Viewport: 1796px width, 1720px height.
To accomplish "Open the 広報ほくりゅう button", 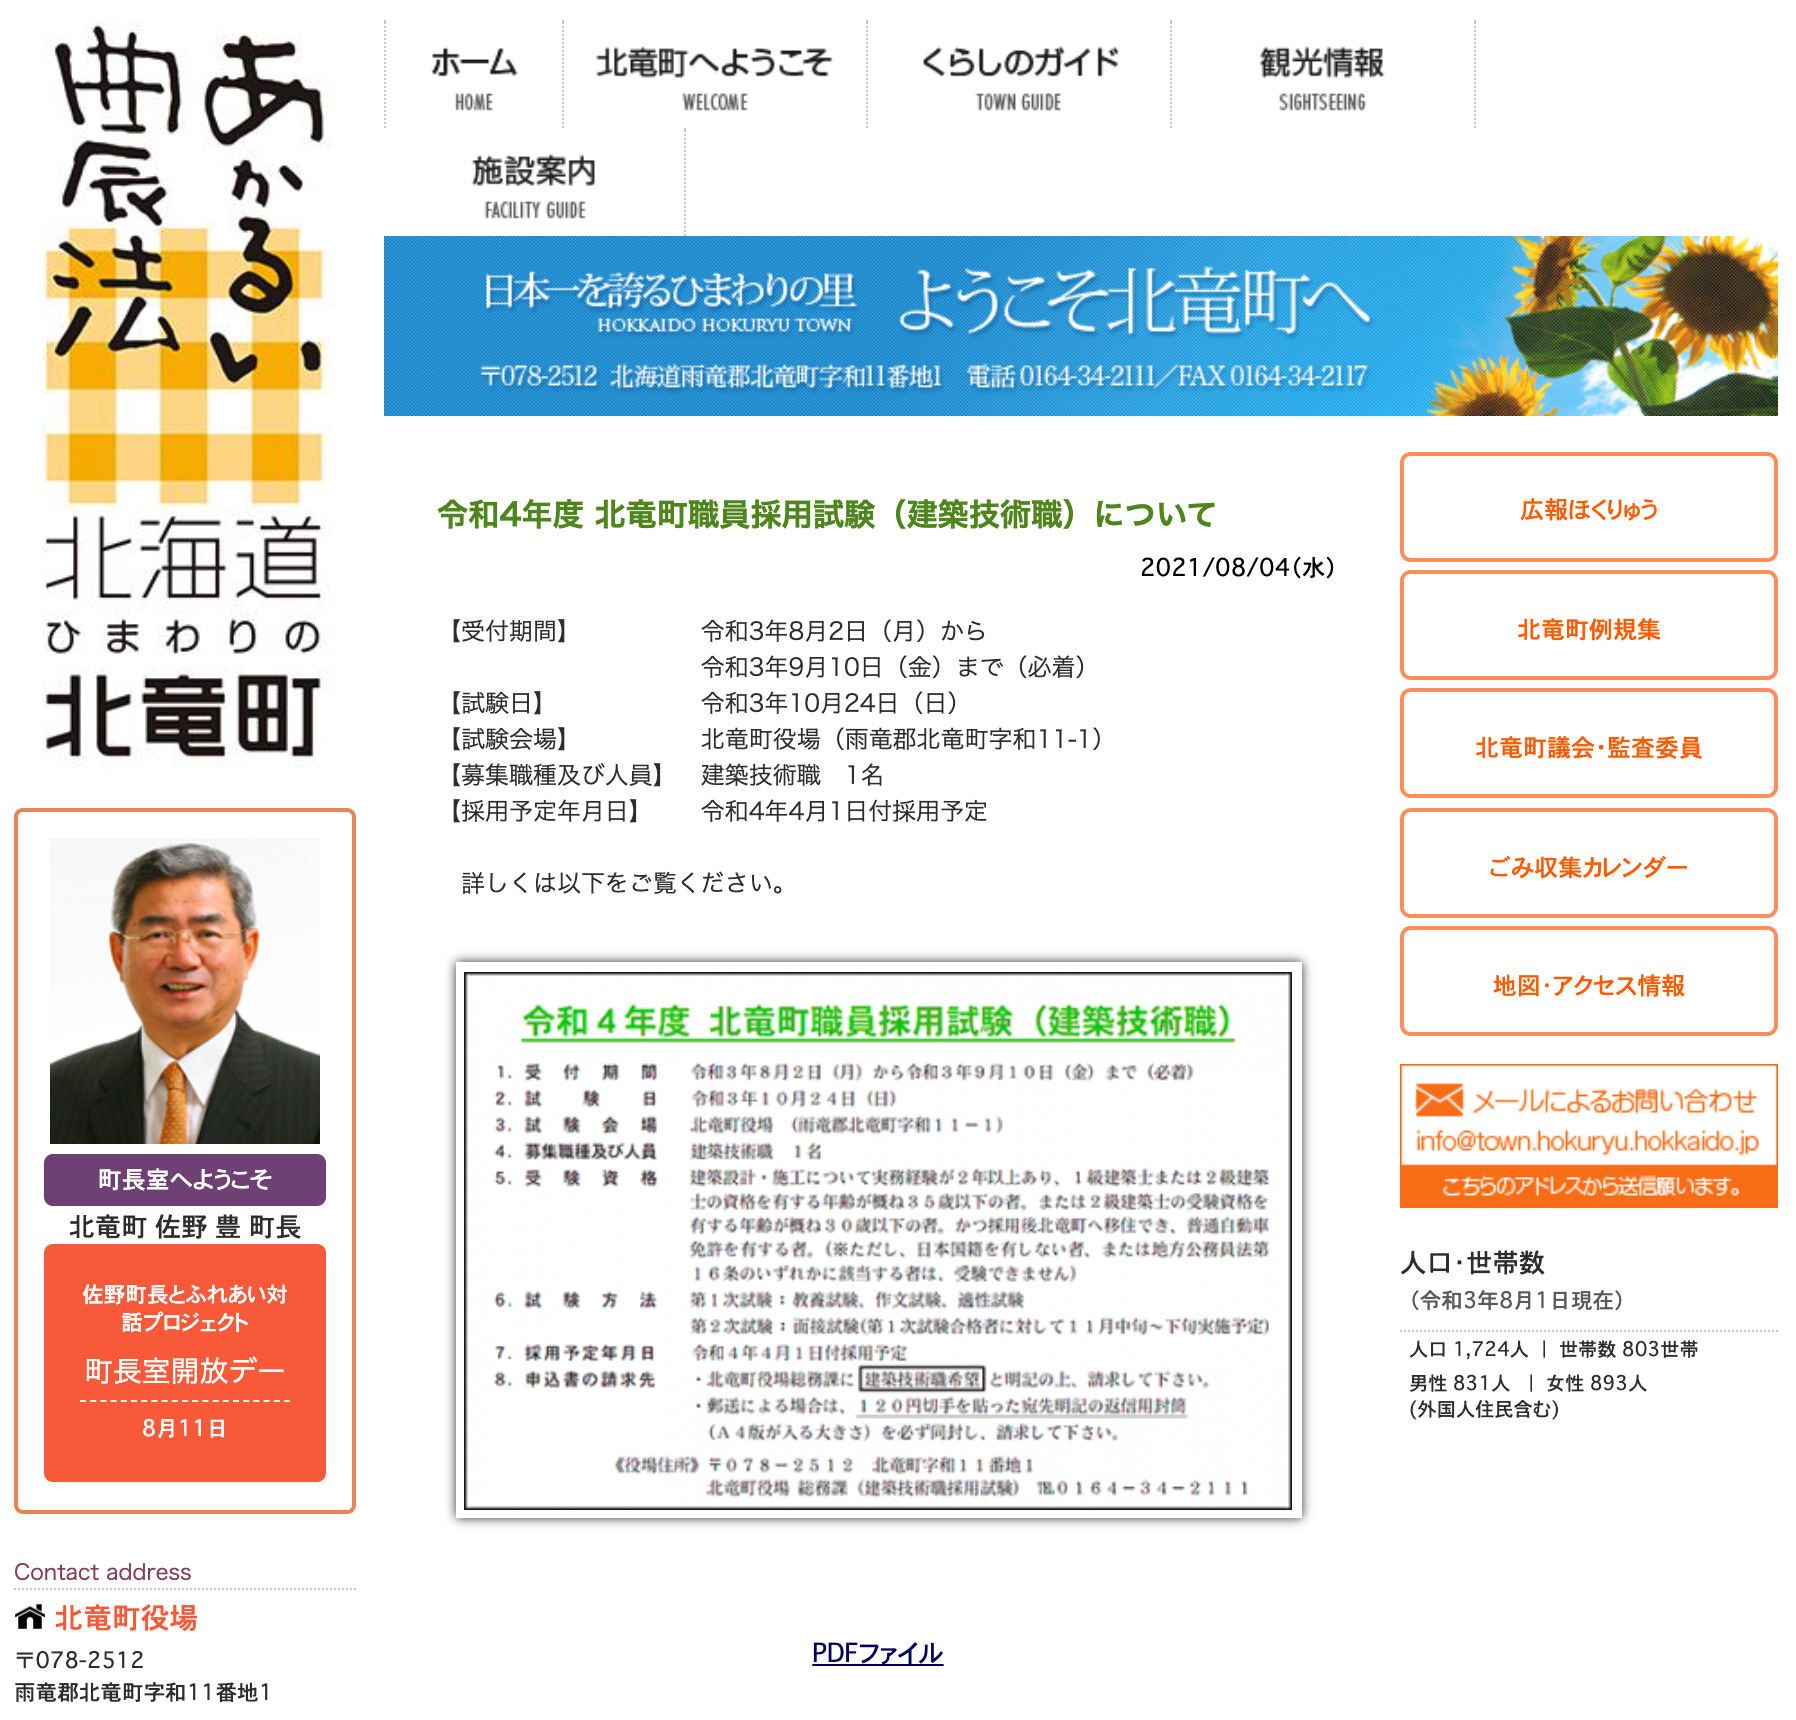I will coord(1588,508).
